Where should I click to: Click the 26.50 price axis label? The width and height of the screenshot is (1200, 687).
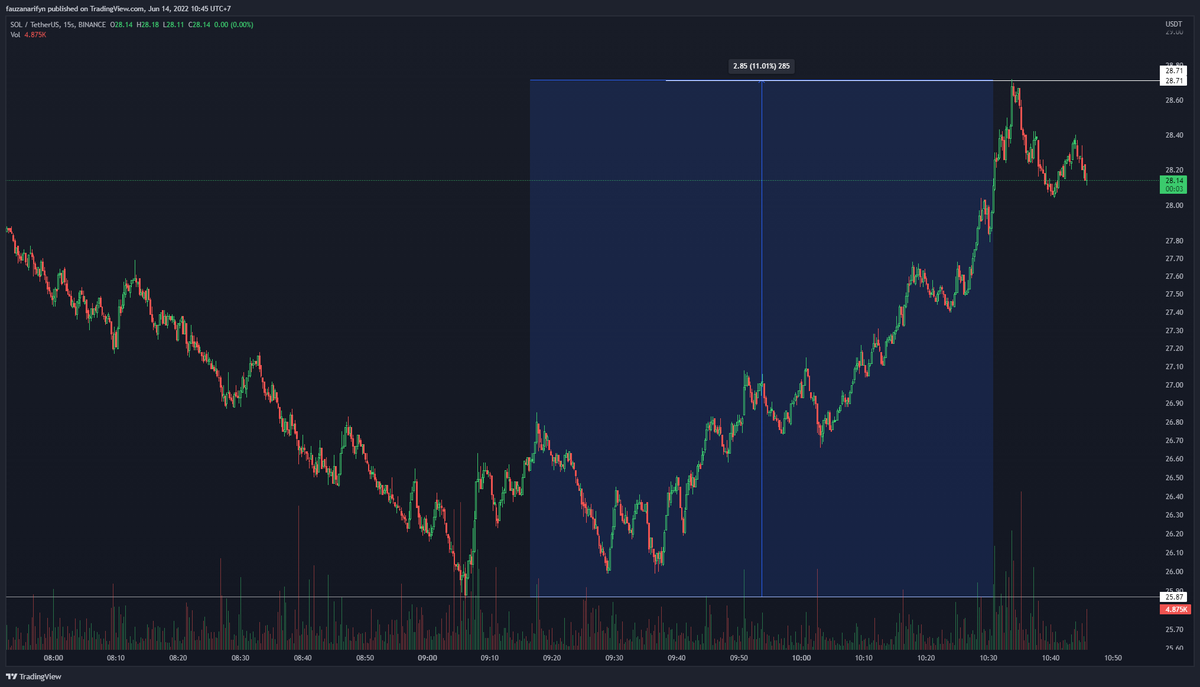(1174, 478)
